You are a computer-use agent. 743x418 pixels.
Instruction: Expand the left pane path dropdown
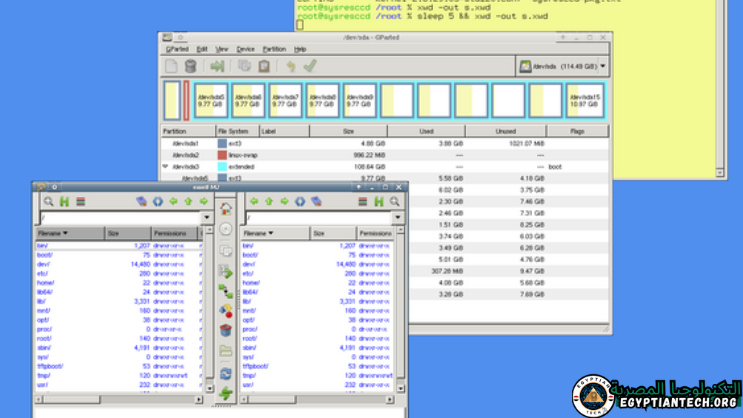tap(206, 217)
